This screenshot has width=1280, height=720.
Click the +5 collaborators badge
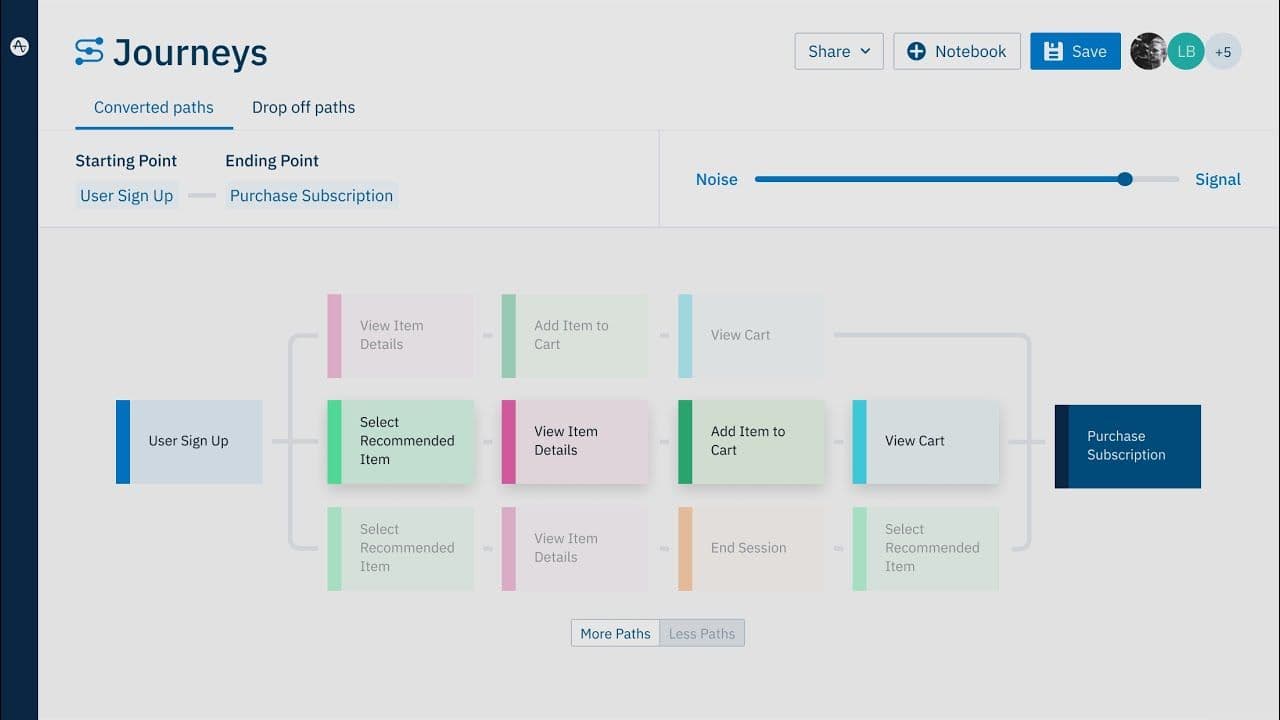point(1223,51)
